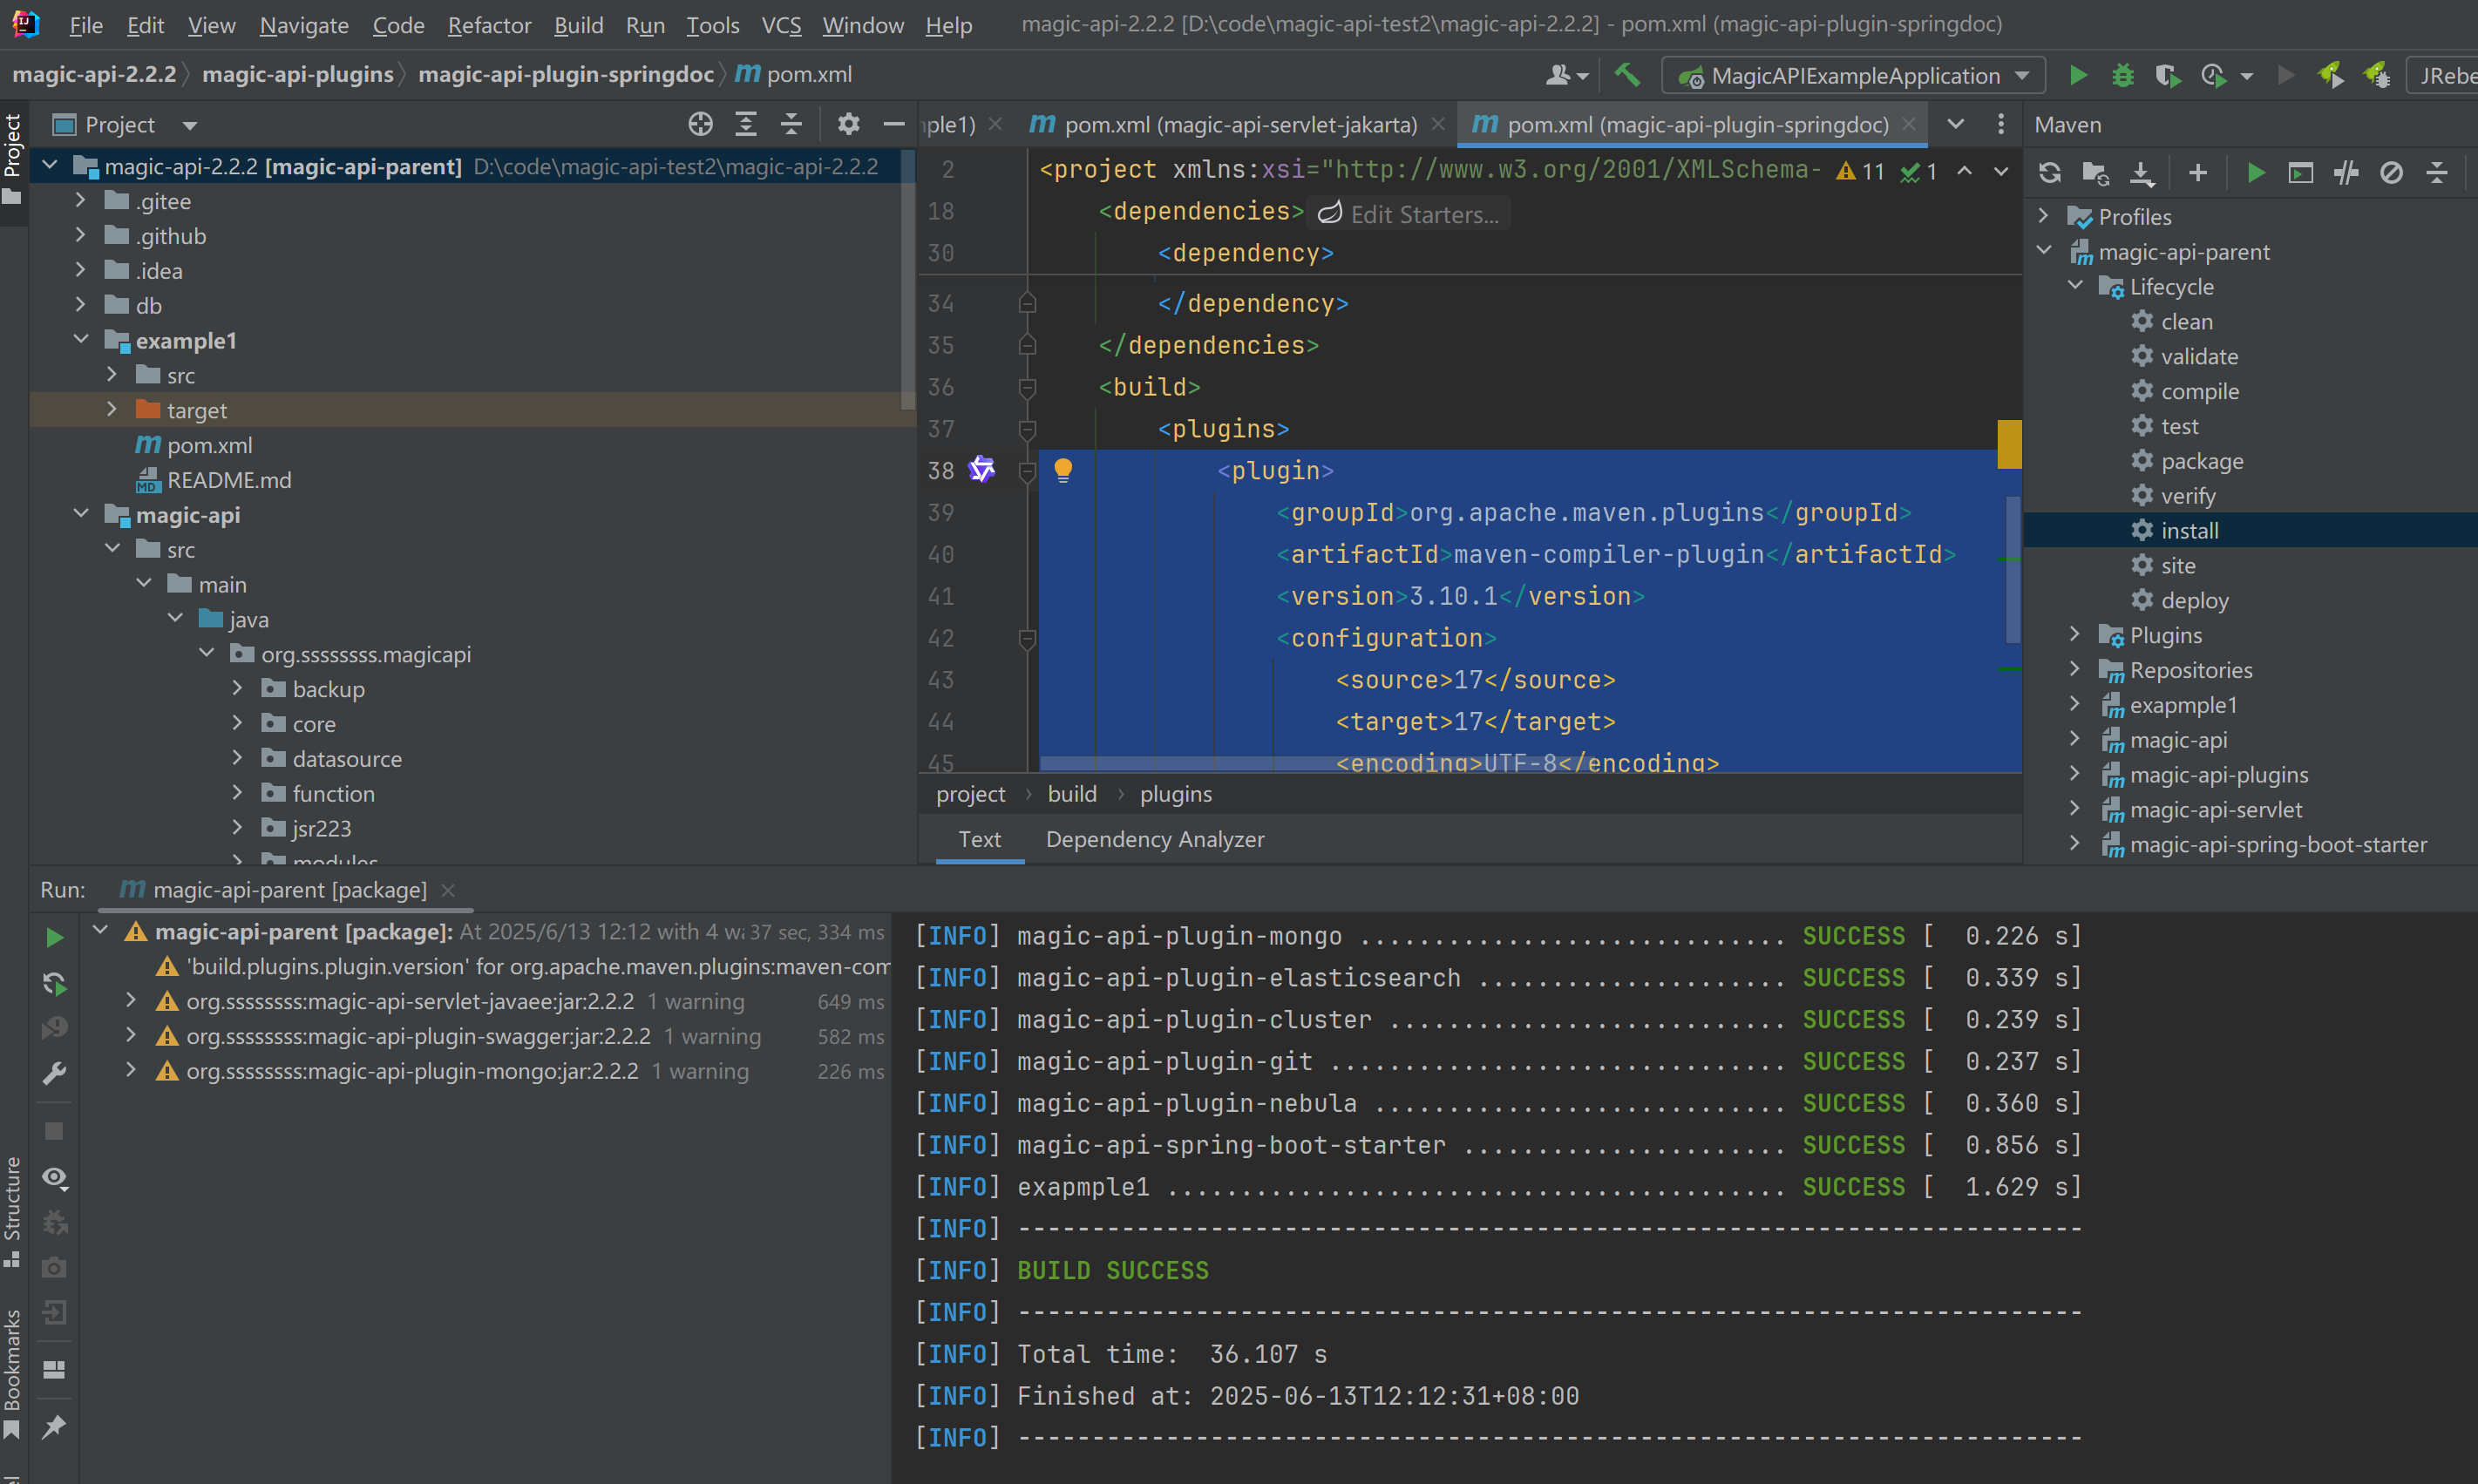The height and width of the screenshot is (1484, 2478).
Task: Debug MagicAPIExampleApplication with bug icon
Action: 2122,75
